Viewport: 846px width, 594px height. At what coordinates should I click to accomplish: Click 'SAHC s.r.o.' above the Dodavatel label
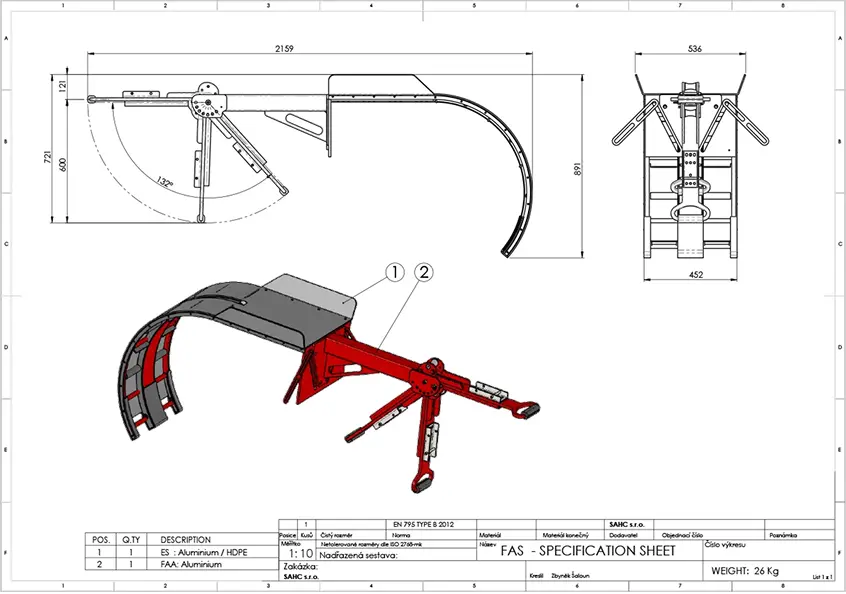point(627,524)
